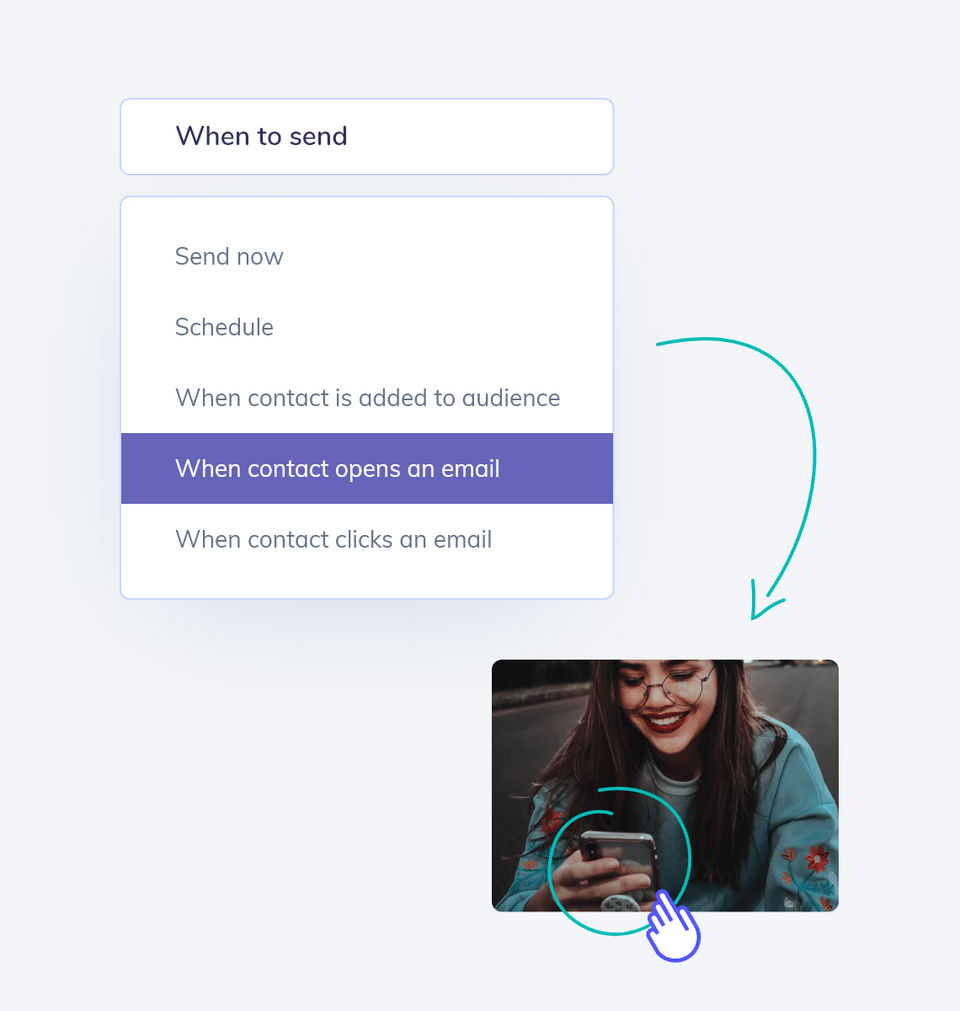Pick When contact opens an email
The image size is (960, 1011).
click(x=367, y=468)
